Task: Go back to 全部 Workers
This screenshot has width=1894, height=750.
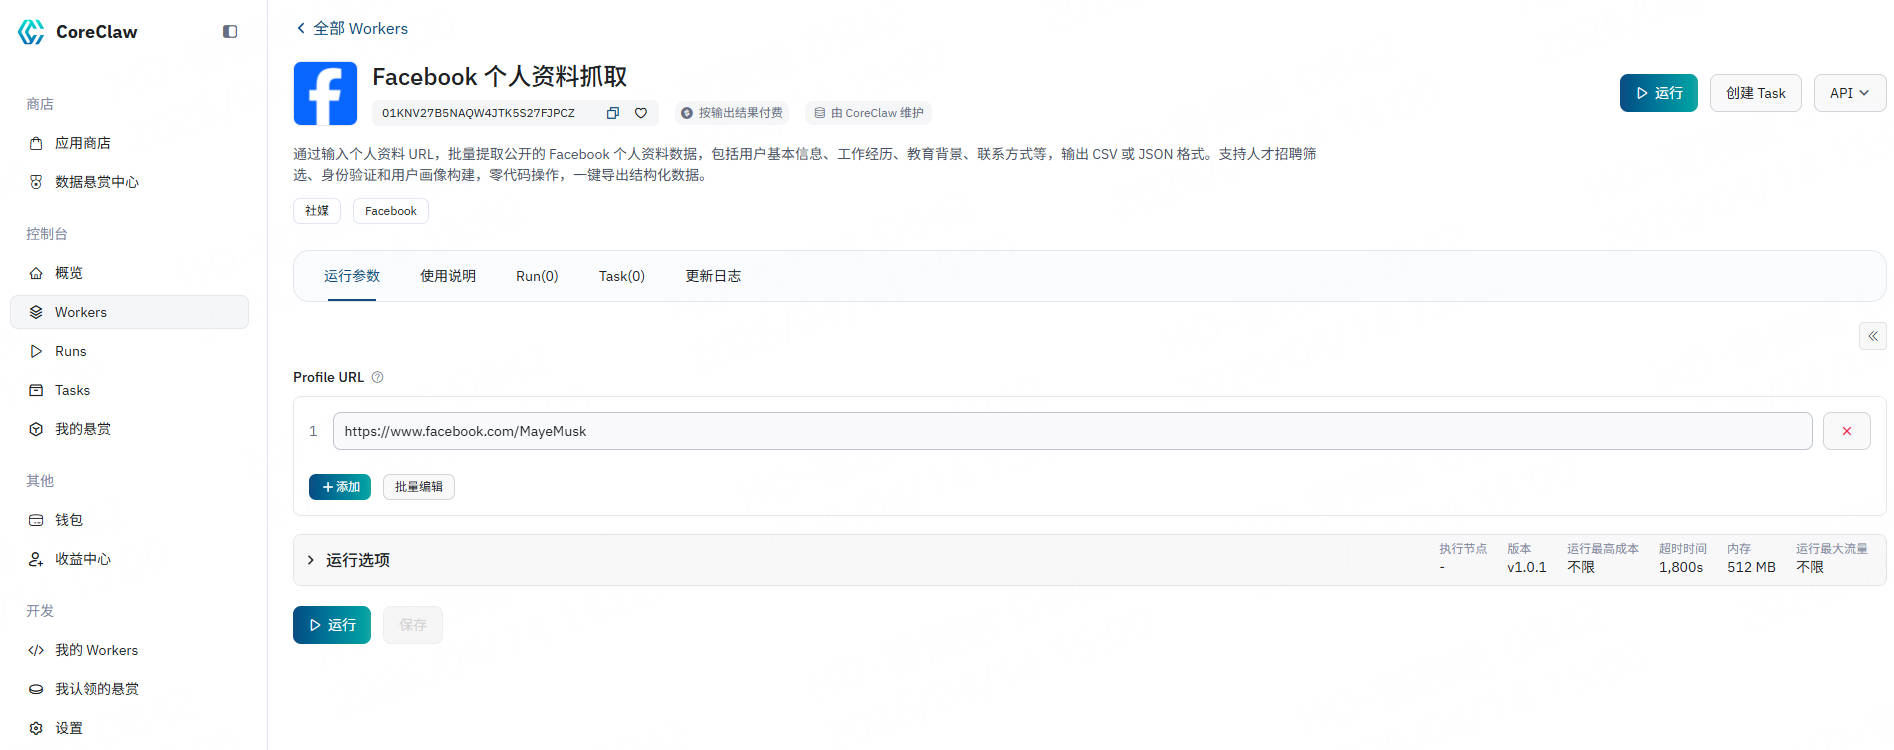Action: (351, 29)
